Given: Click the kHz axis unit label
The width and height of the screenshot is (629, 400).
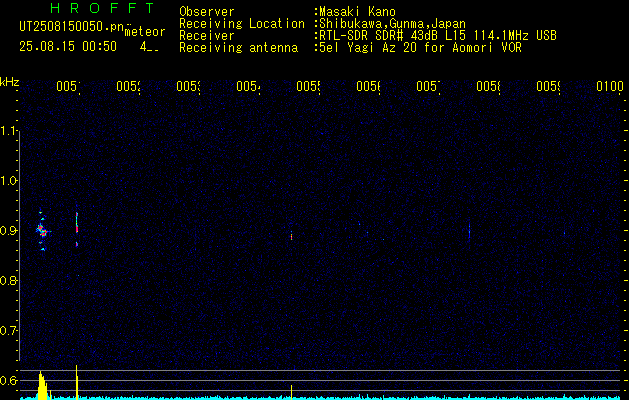Looking at the screenshot, I should (9, 83).
